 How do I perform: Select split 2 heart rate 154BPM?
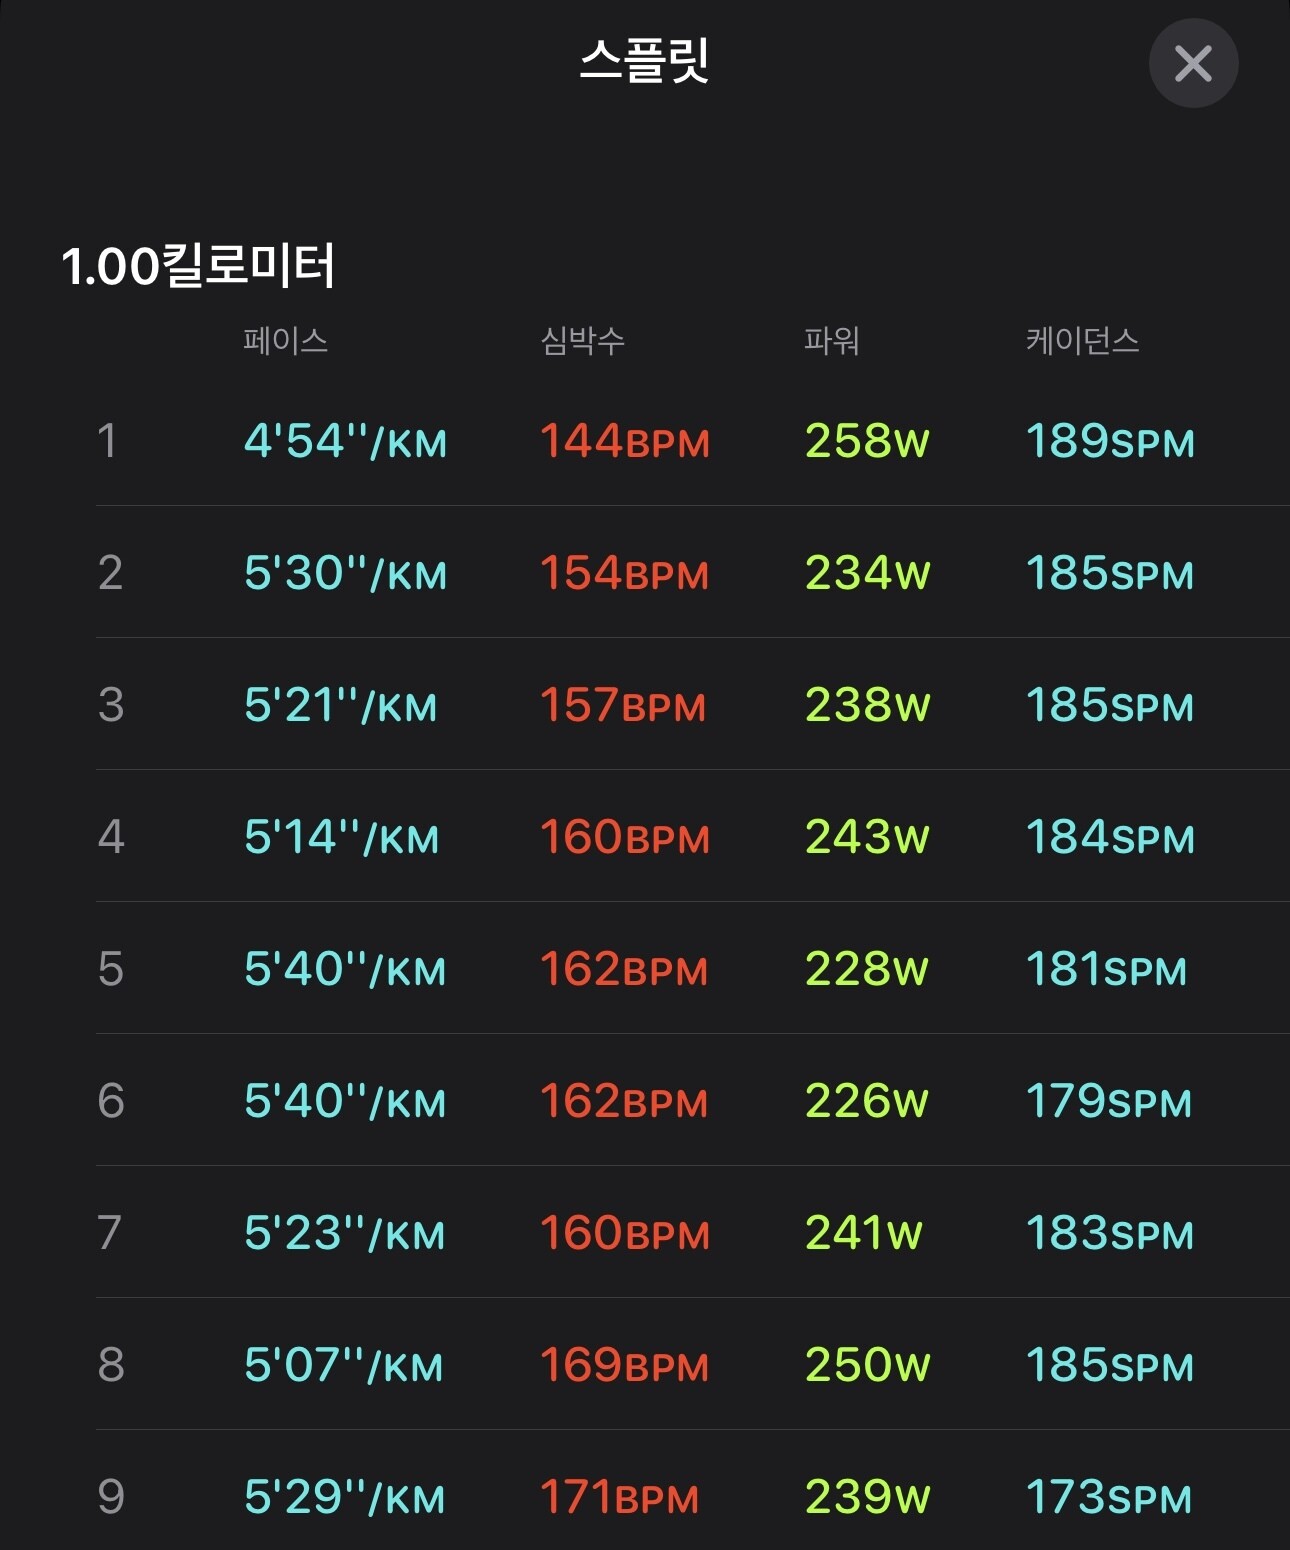624,573
